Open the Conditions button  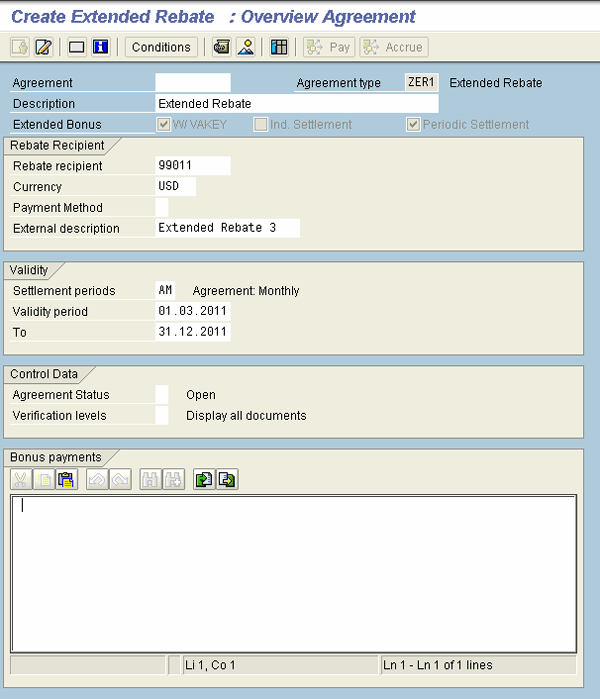coord(161,47)
